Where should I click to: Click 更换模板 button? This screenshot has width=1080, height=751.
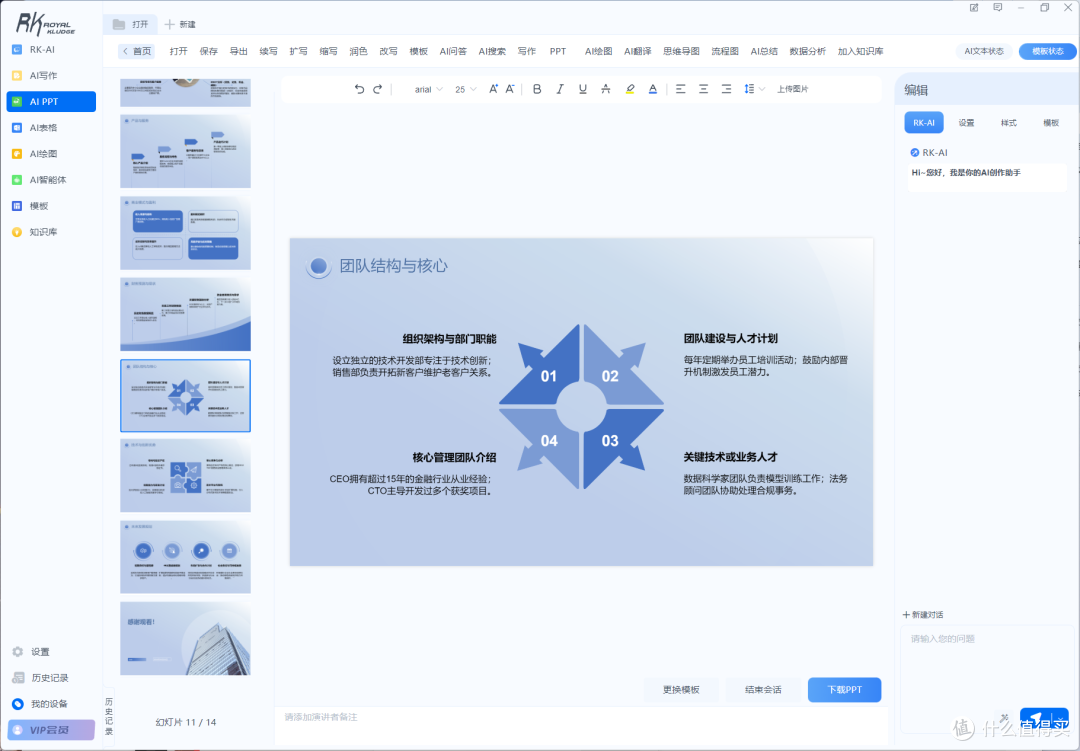(x=681, y=690)
